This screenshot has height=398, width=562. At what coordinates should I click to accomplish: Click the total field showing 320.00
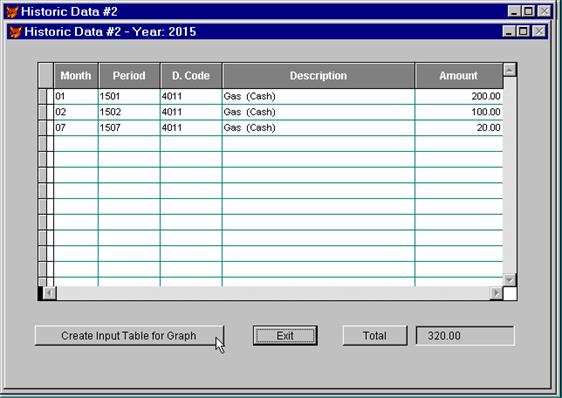[465, 336]
